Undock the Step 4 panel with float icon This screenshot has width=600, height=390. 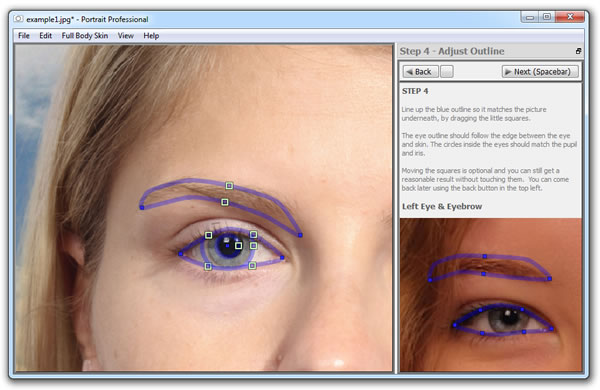click(x=578, y=51)
